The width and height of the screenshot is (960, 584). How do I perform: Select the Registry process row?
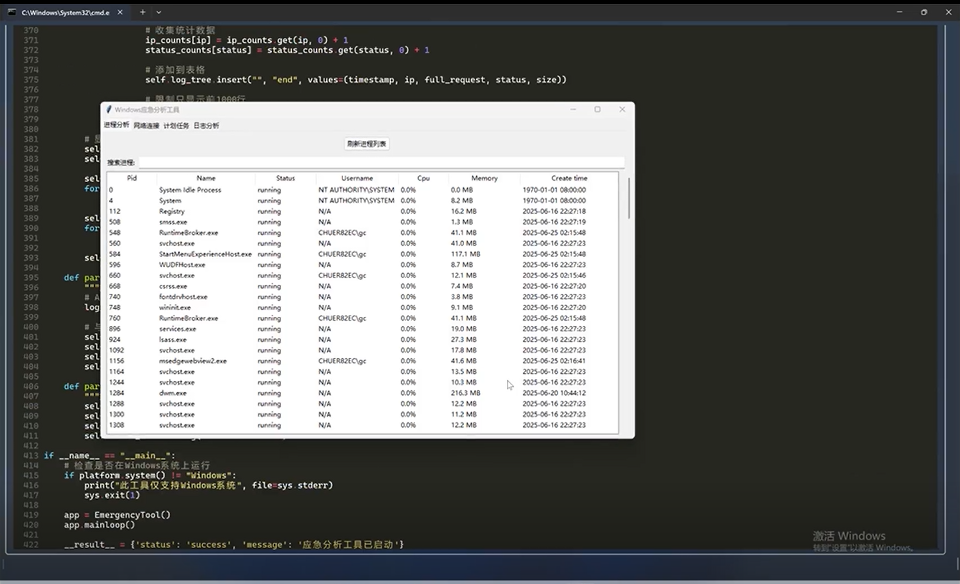(362, 211)
